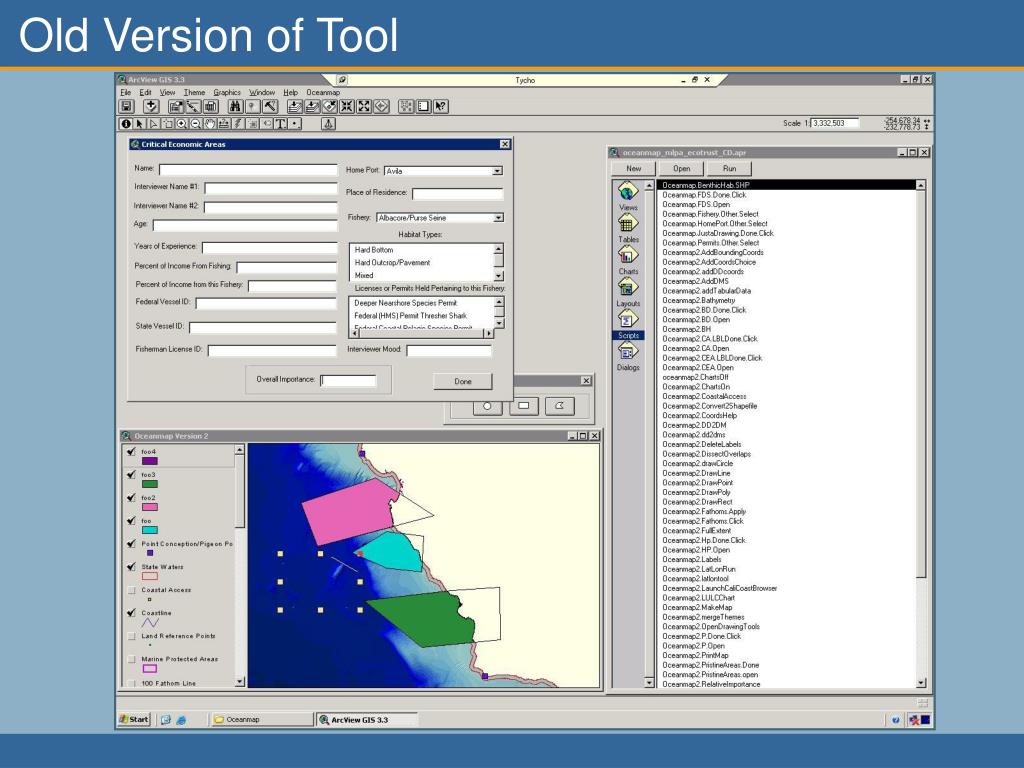Select the Draw Point tool

tap(295, 123)
